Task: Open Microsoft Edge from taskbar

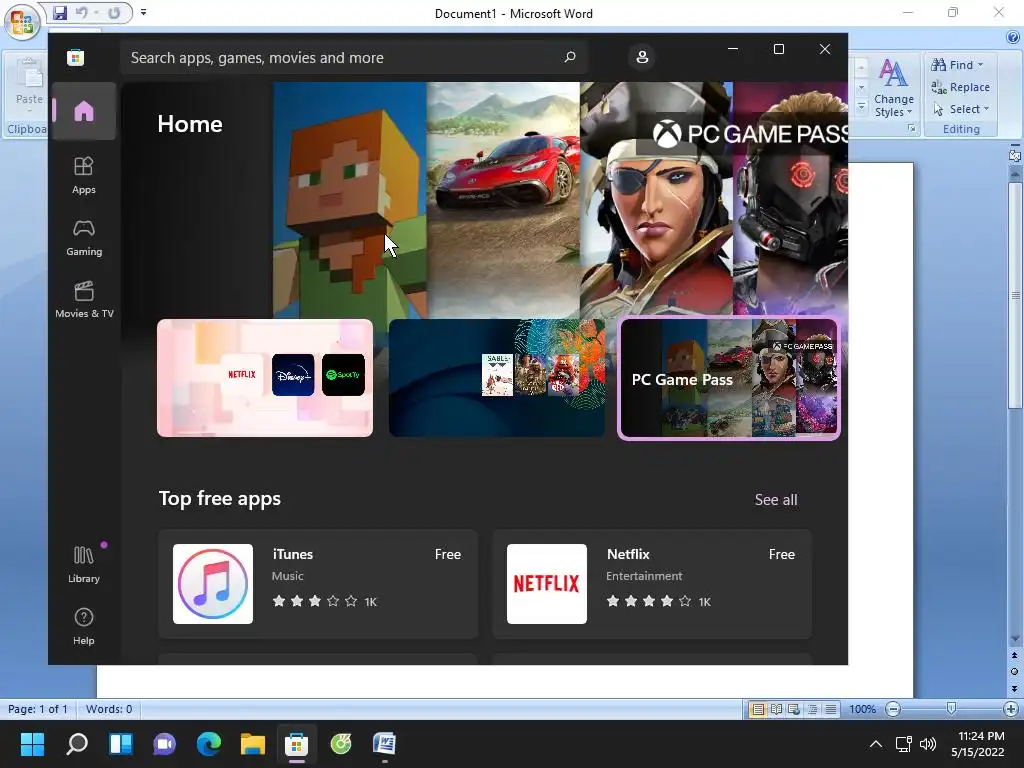Action: pos(208,744)
